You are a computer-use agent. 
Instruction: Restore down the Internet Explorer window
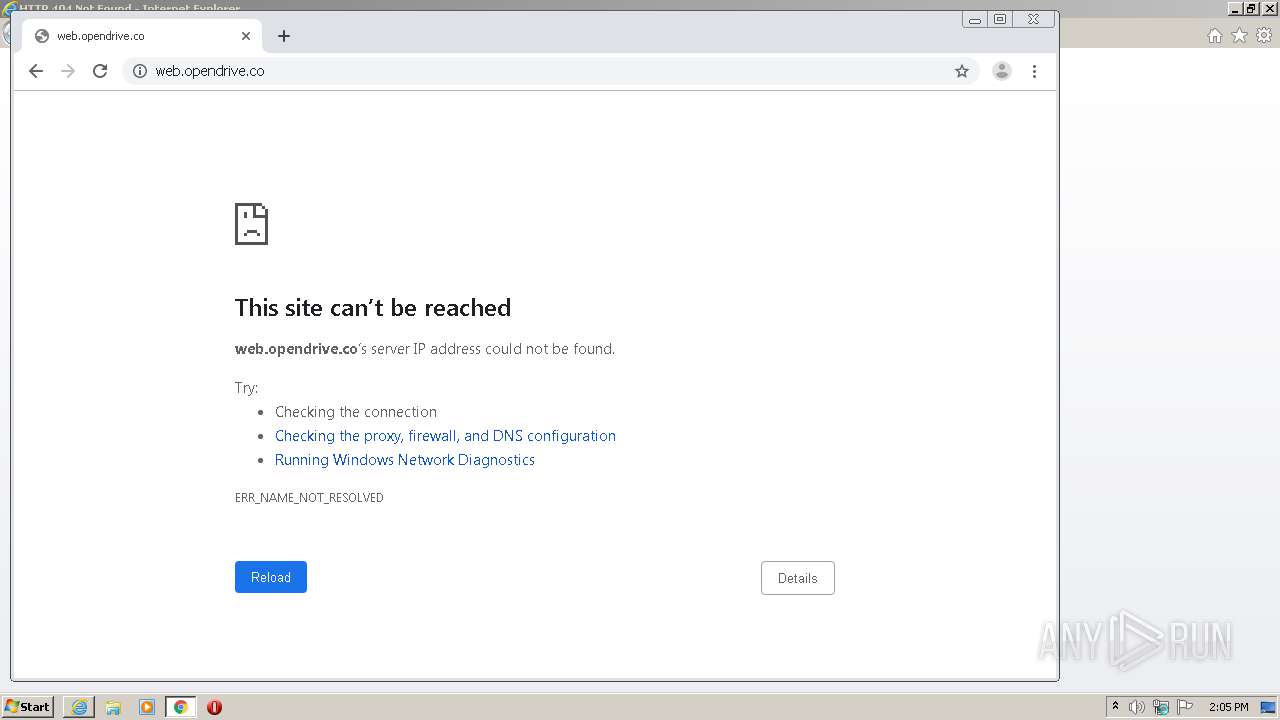[1251, 8]
